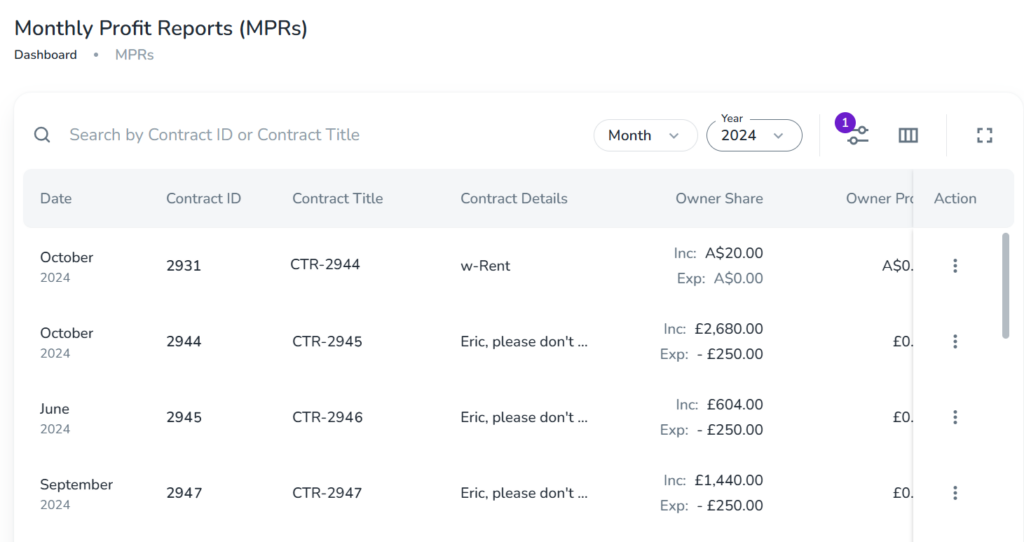
Task: Click the purple filter count badge
Action: click(x=846, y=123)
